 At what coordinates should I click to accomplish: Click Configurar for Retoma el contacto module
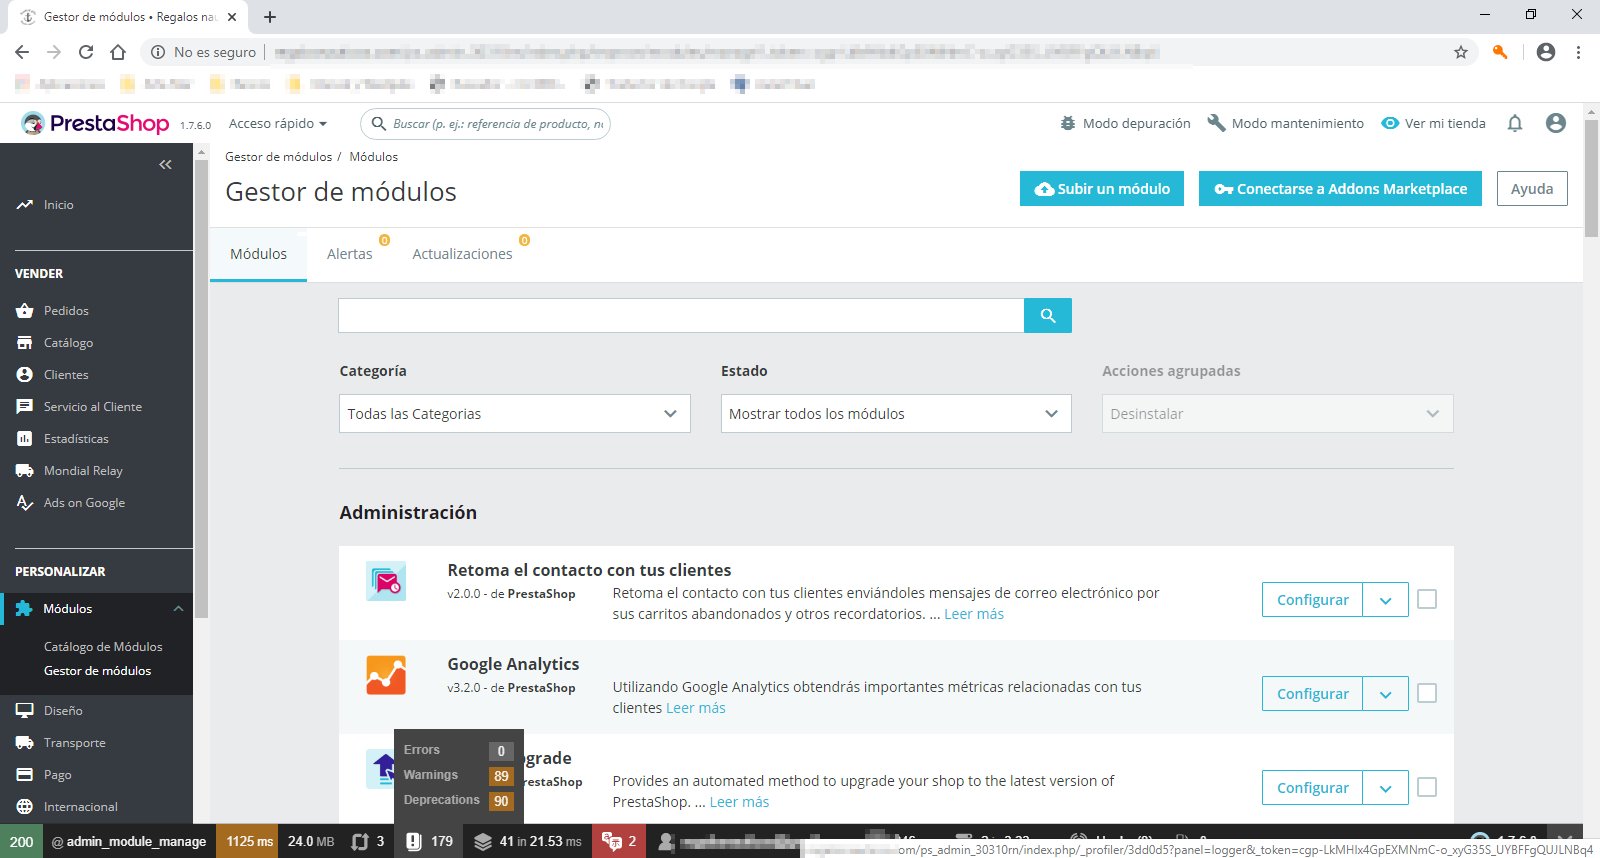[1312, 600]
